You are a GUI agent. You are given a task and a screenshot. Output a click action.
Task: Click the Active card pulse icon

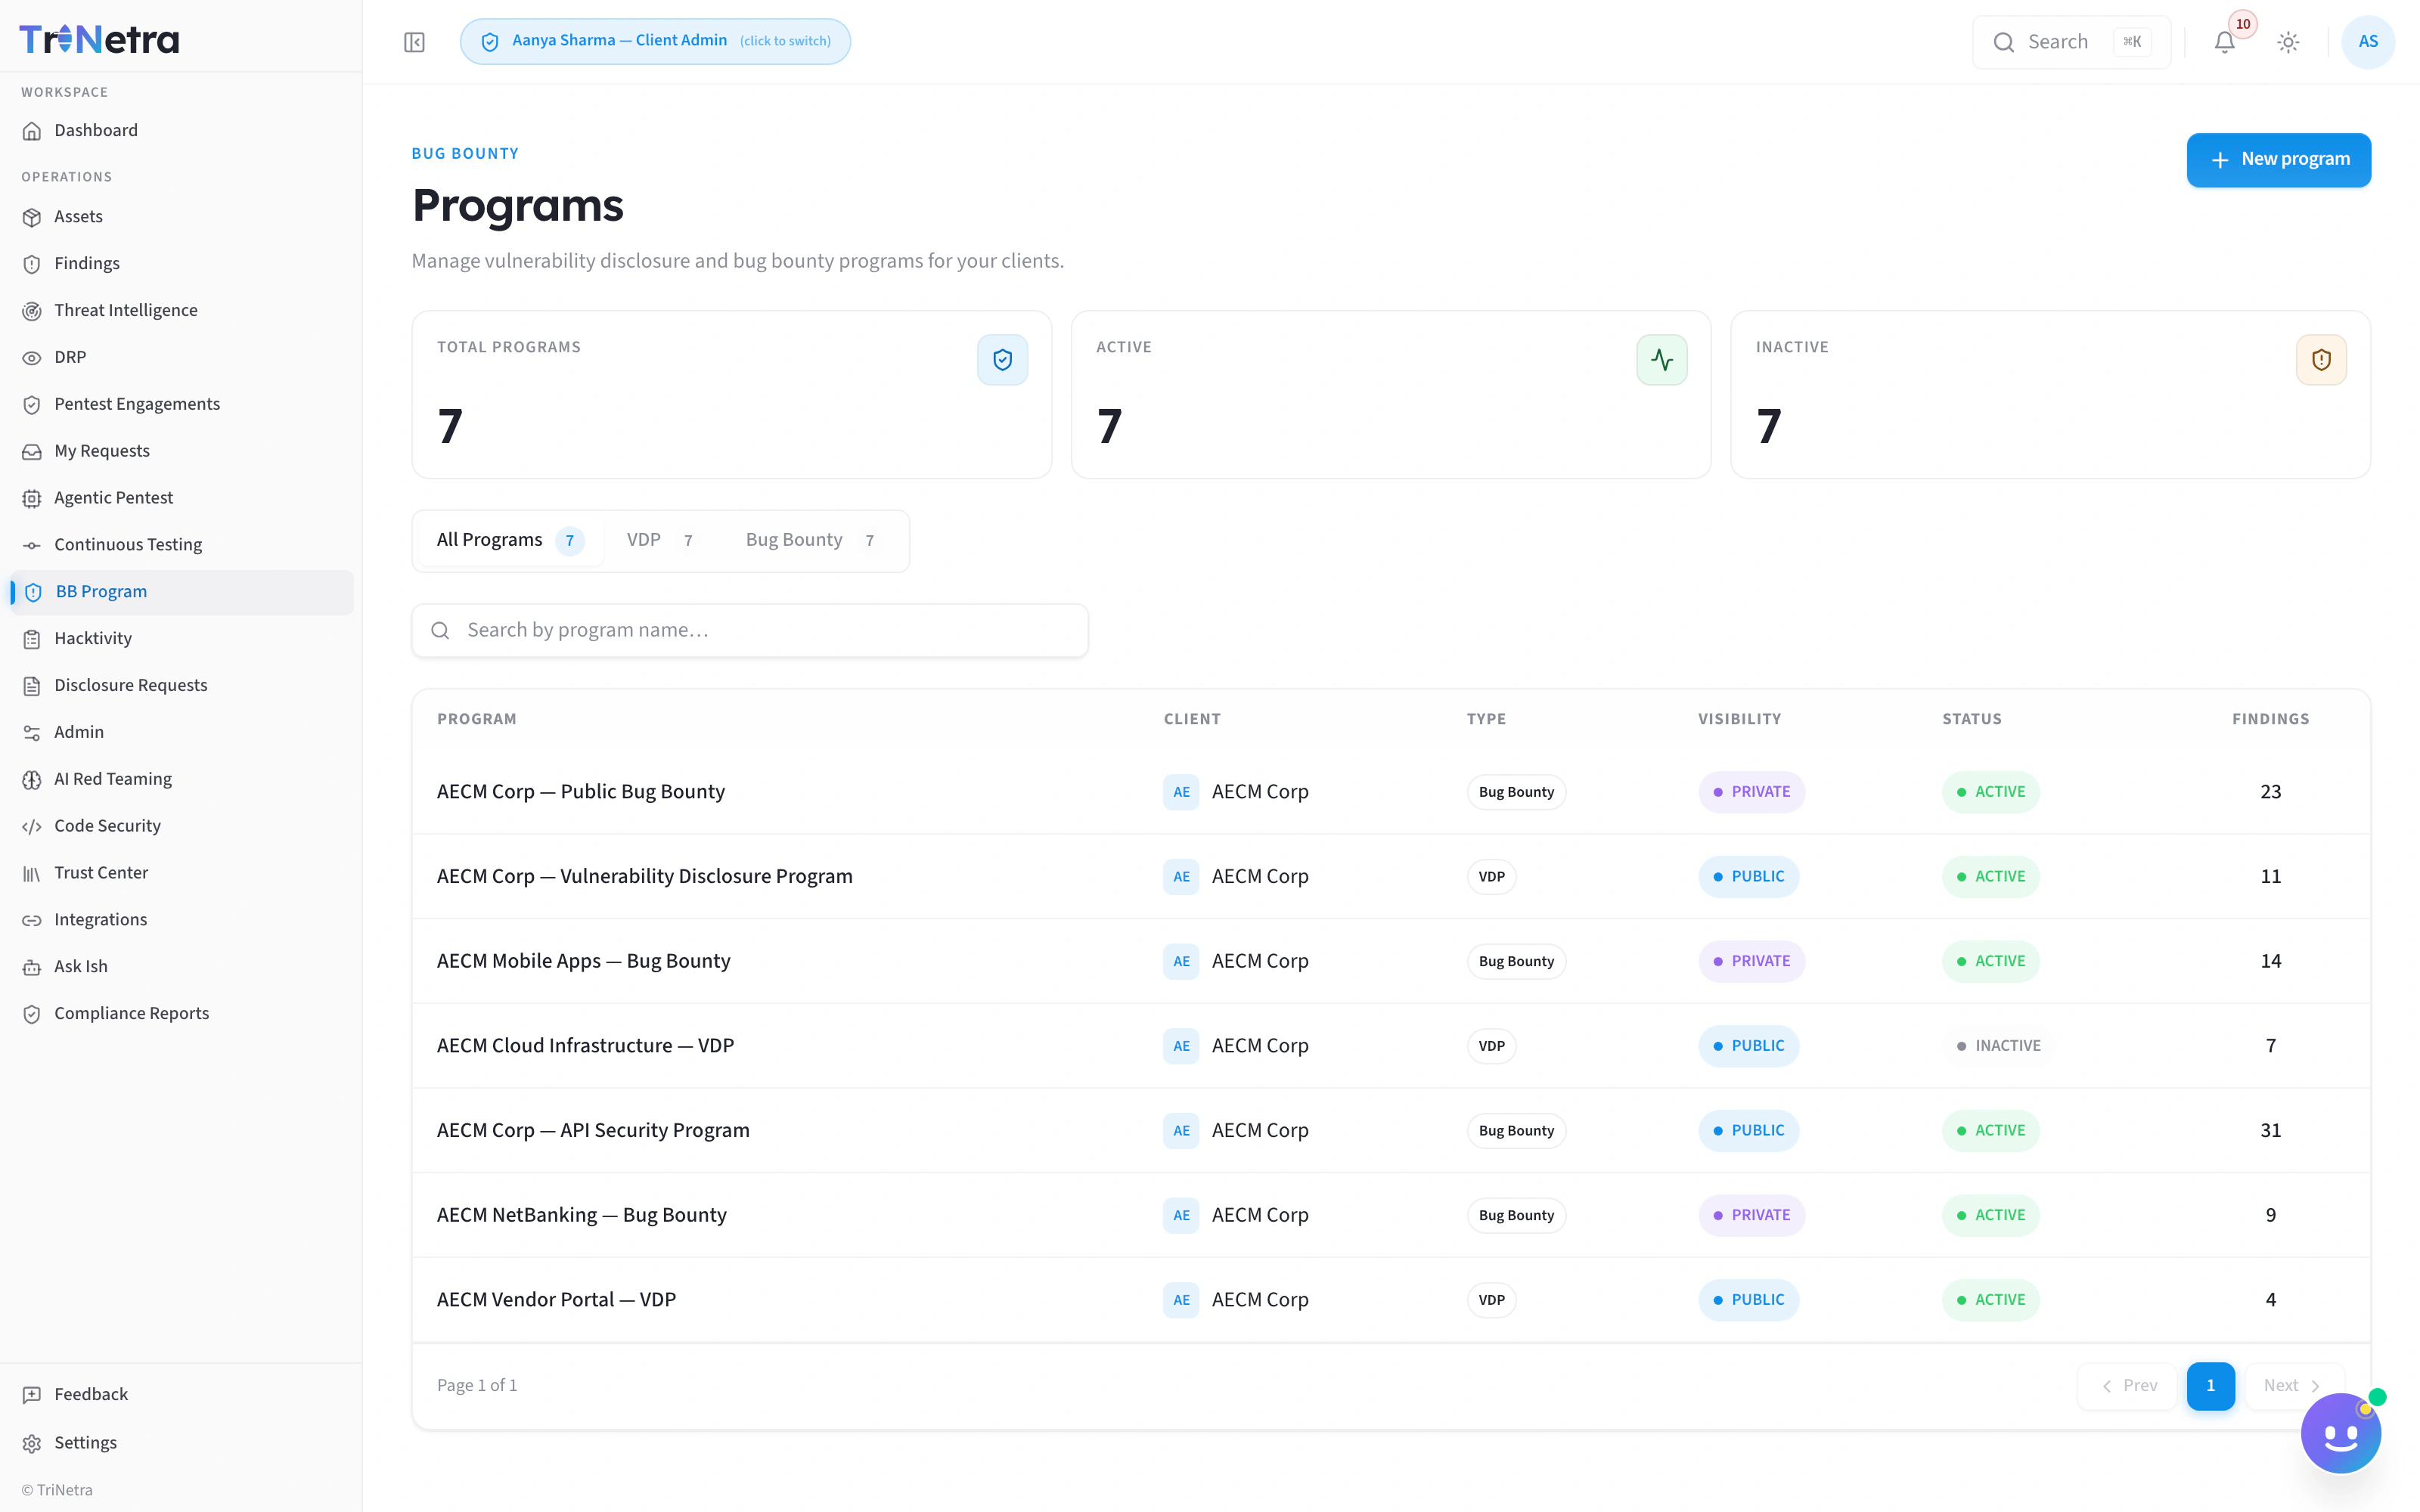[x=1661, y=360]
